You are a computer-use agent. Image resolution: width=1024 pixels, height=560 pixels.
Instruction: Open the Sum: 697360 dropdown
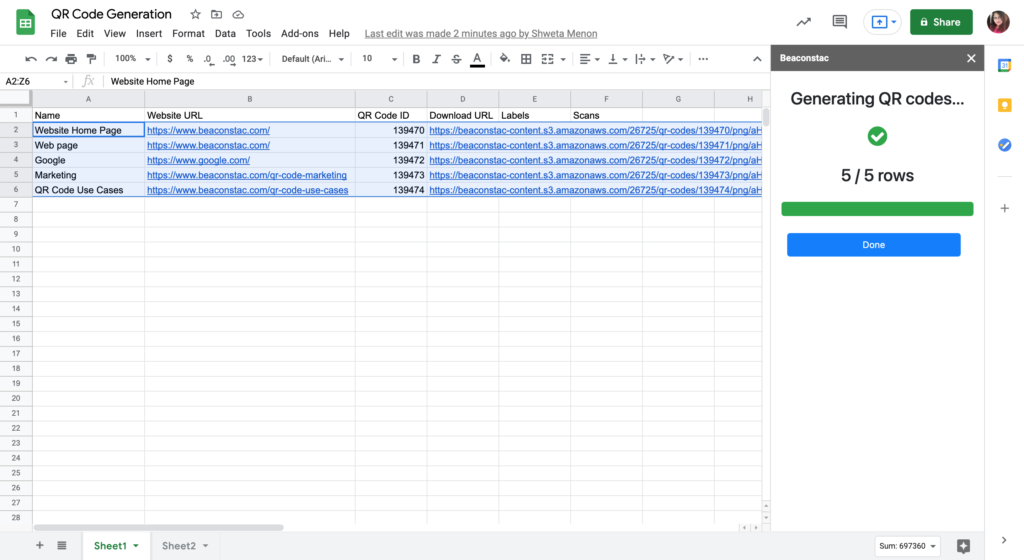907,546
